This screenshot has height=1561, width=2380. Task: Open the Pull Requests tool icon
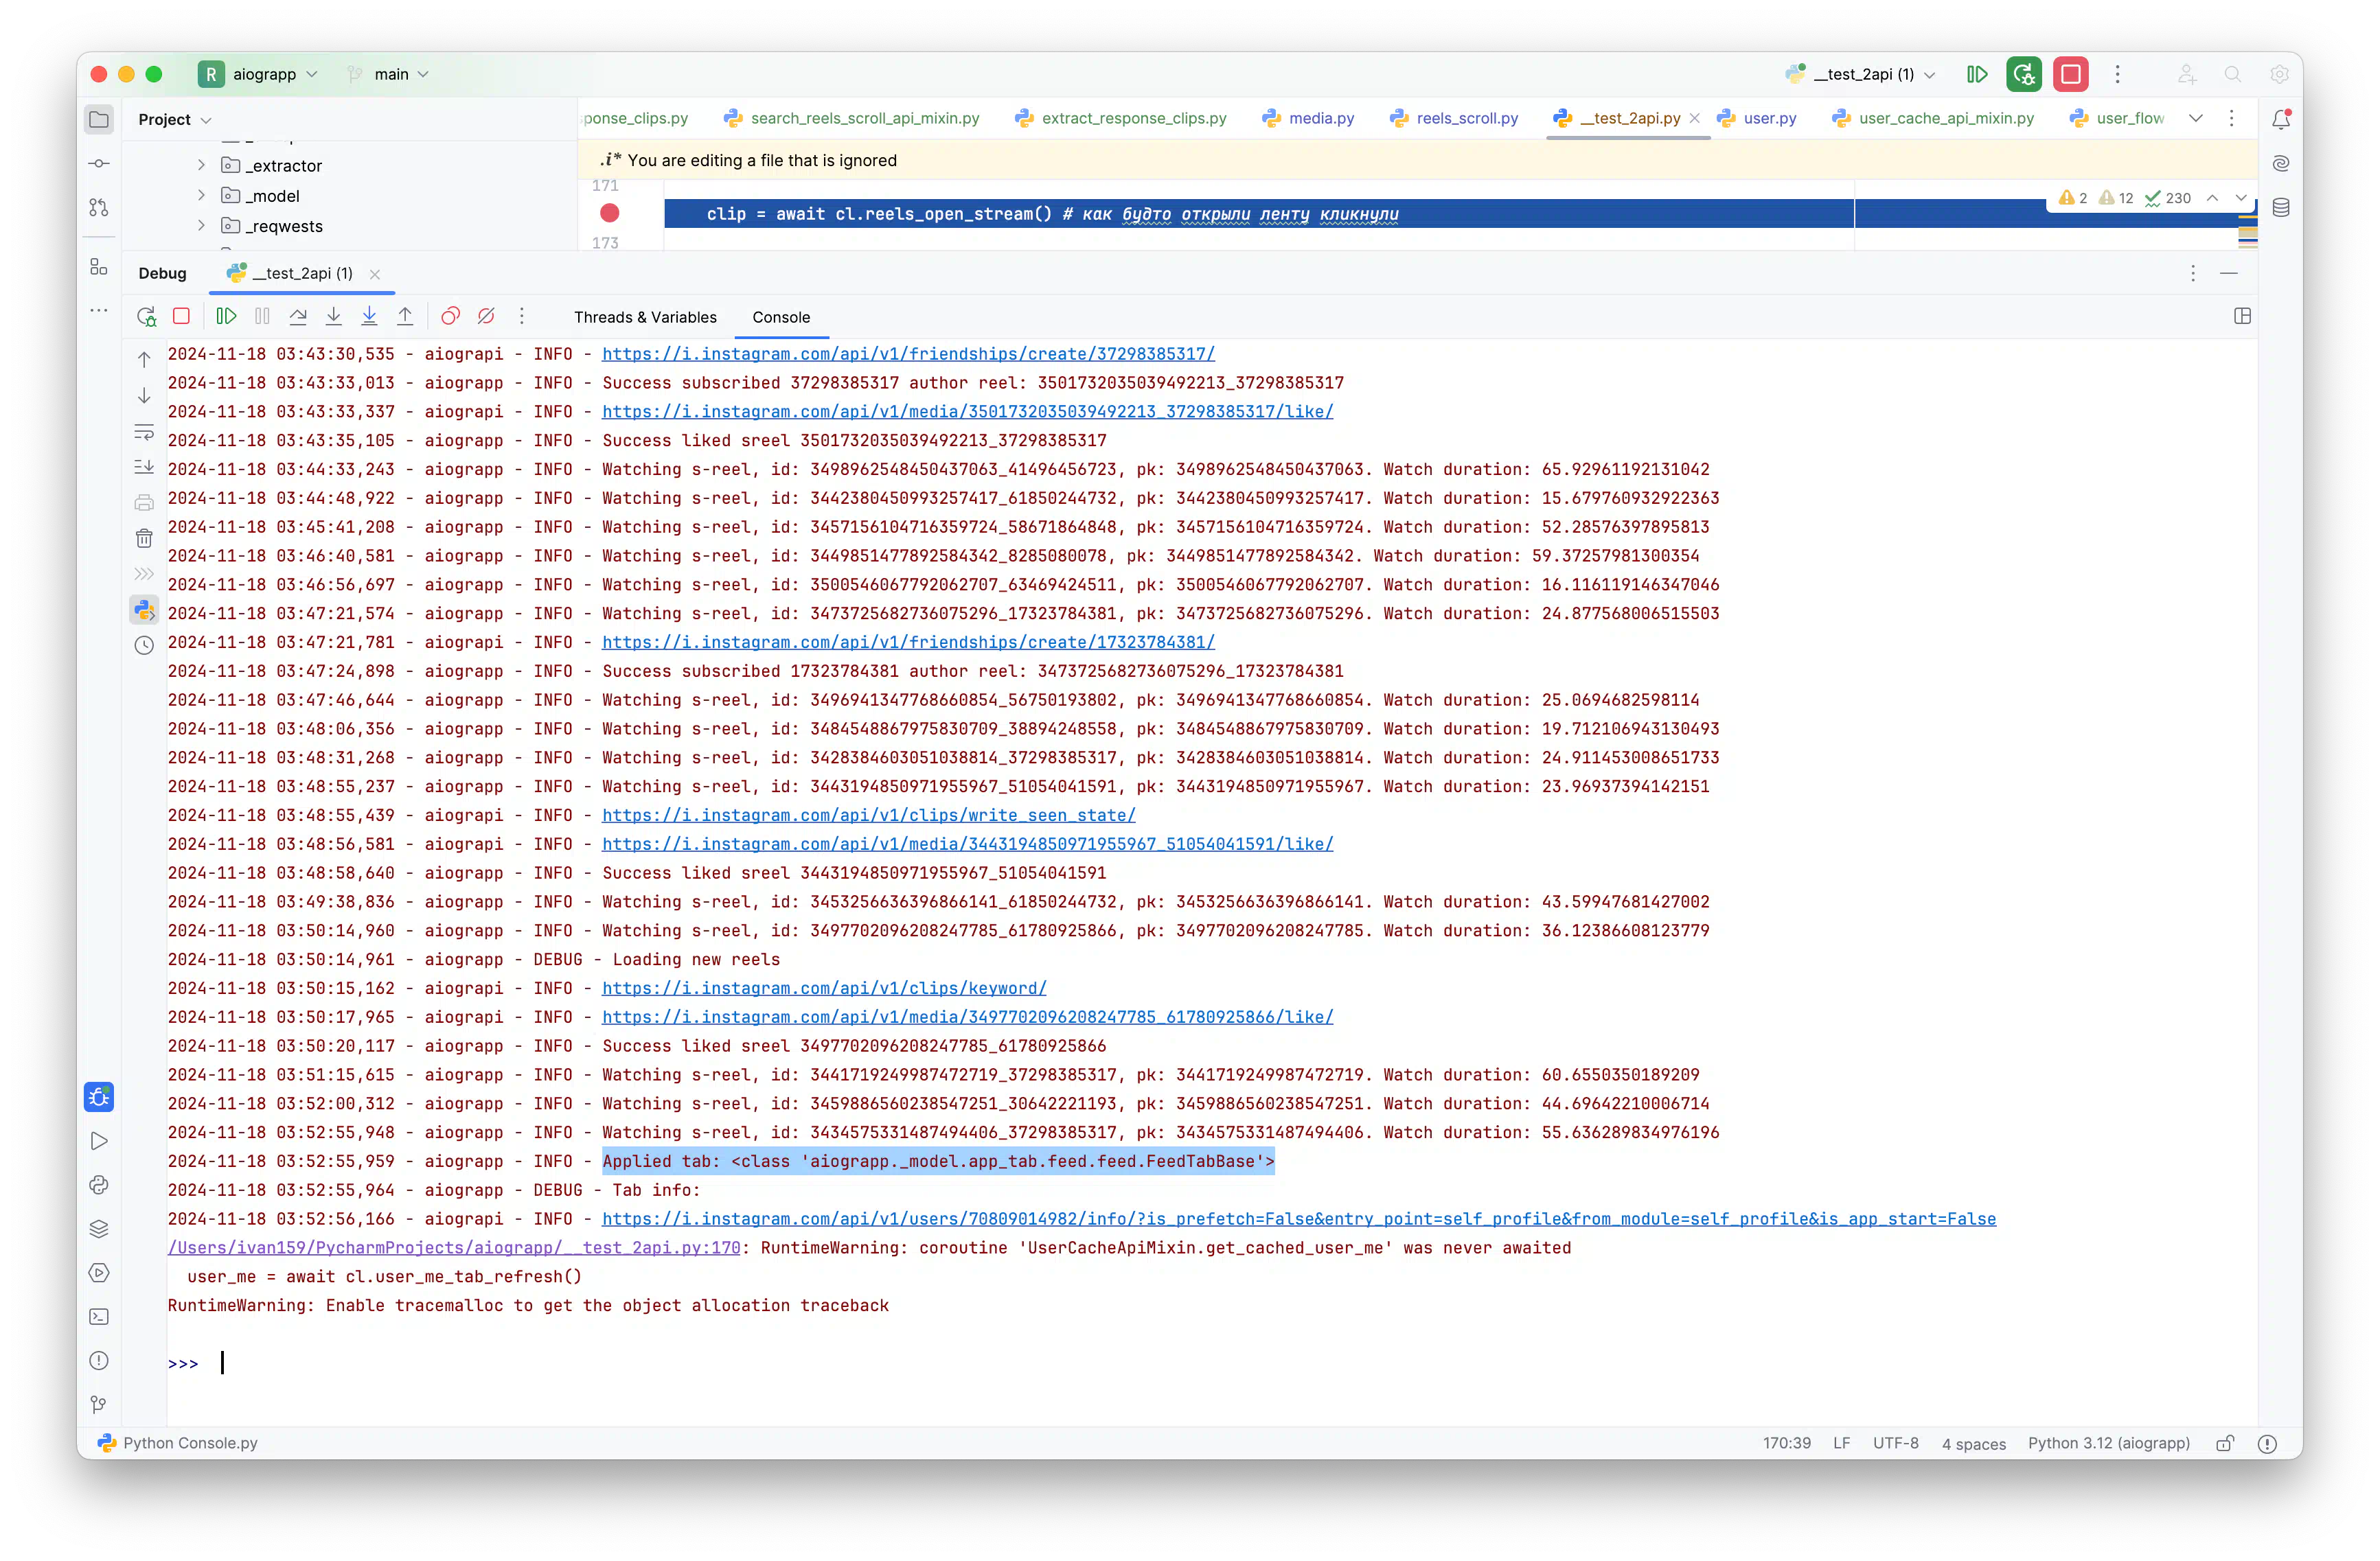99,207
